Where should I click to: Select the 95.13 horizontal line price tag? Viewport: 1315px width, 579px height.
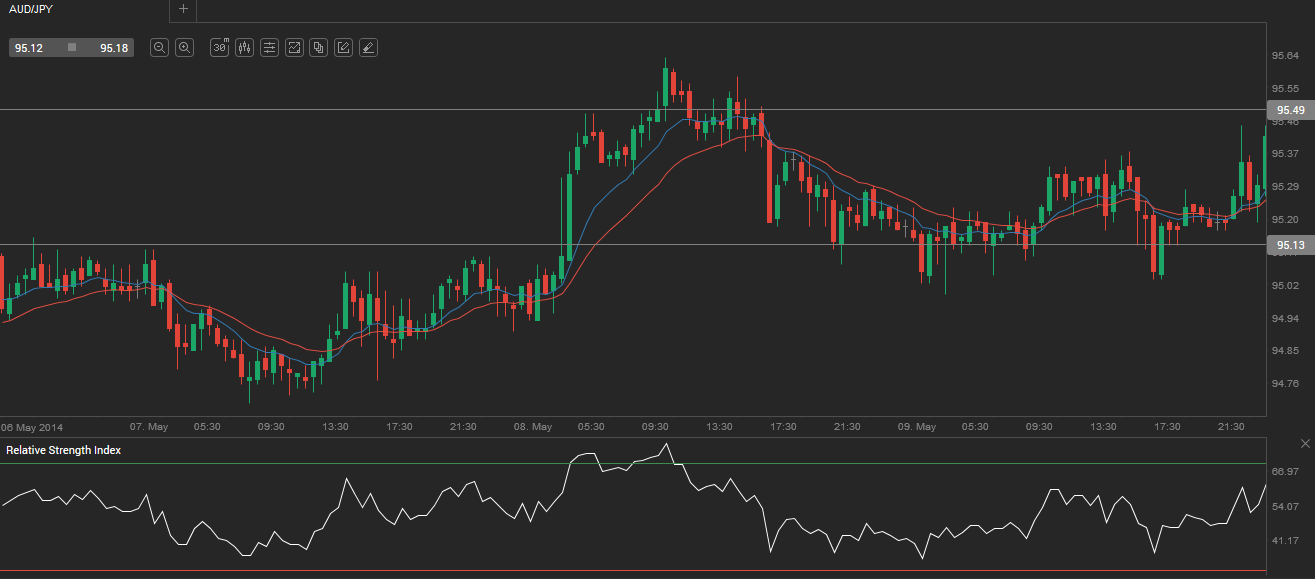point(1289,245)
